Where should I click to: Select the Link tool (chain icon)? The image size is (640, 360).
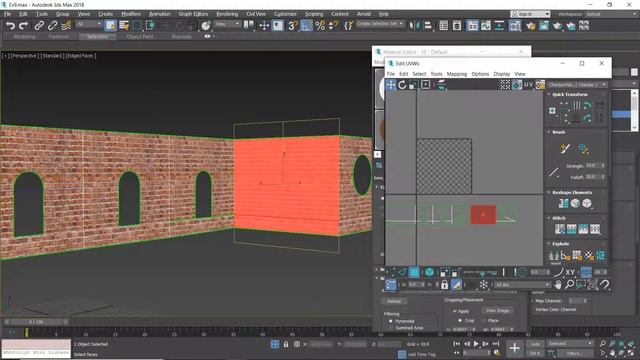39,26
